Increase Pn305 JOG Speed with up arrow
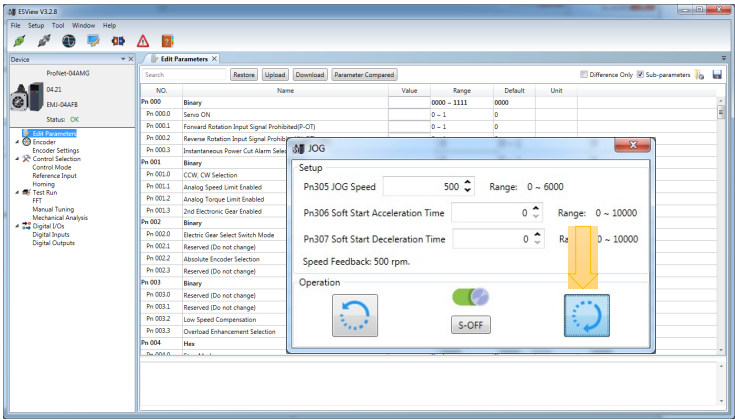The image size is (735, 420). pyautogui.click(x=467, y=182)
